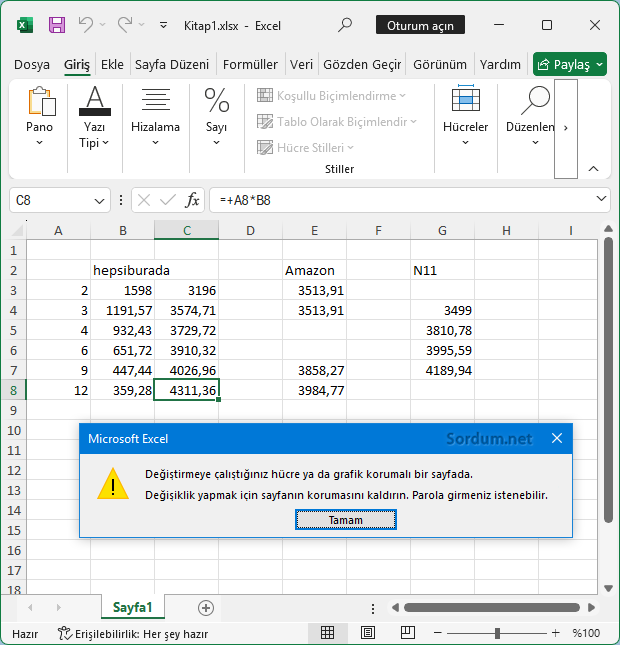Screen dimensions: 620x645
Task: Click the accessibility status Erişilebilirlik indicator
Action: click(132, 633)
